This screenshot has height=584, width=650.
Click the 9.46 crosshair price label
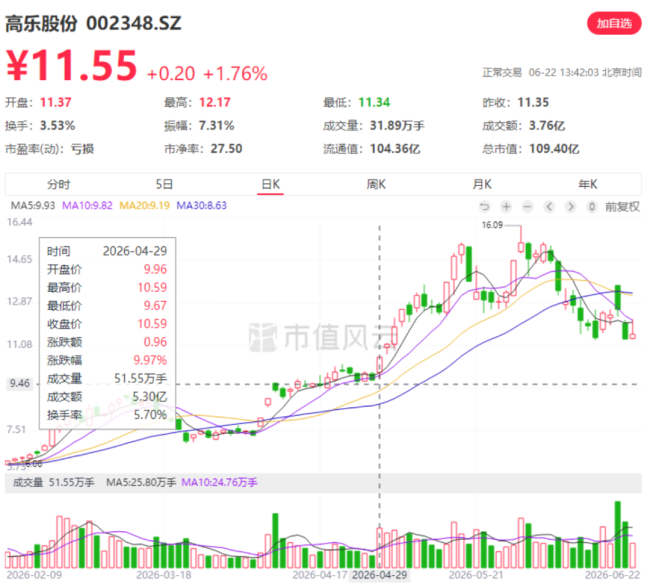click(19, 384)
